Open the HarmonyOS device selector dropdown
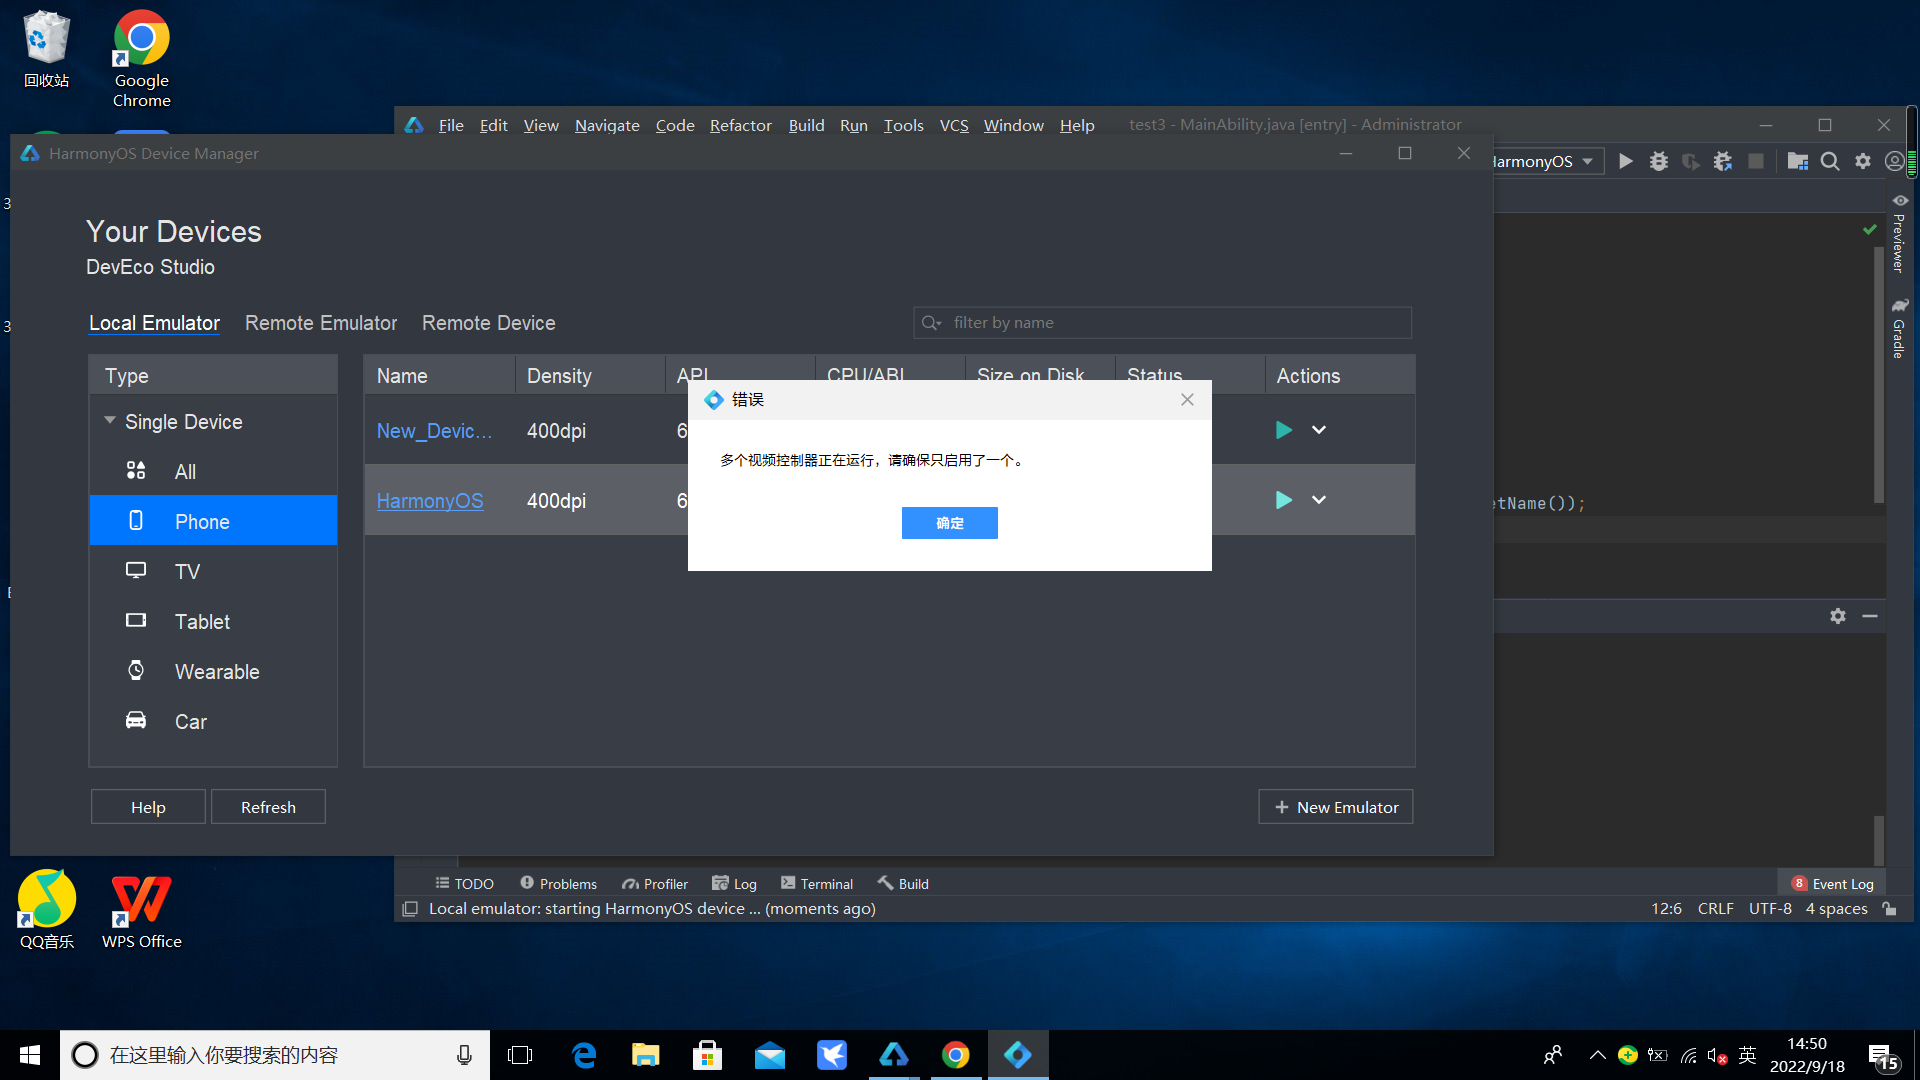 1548,161
